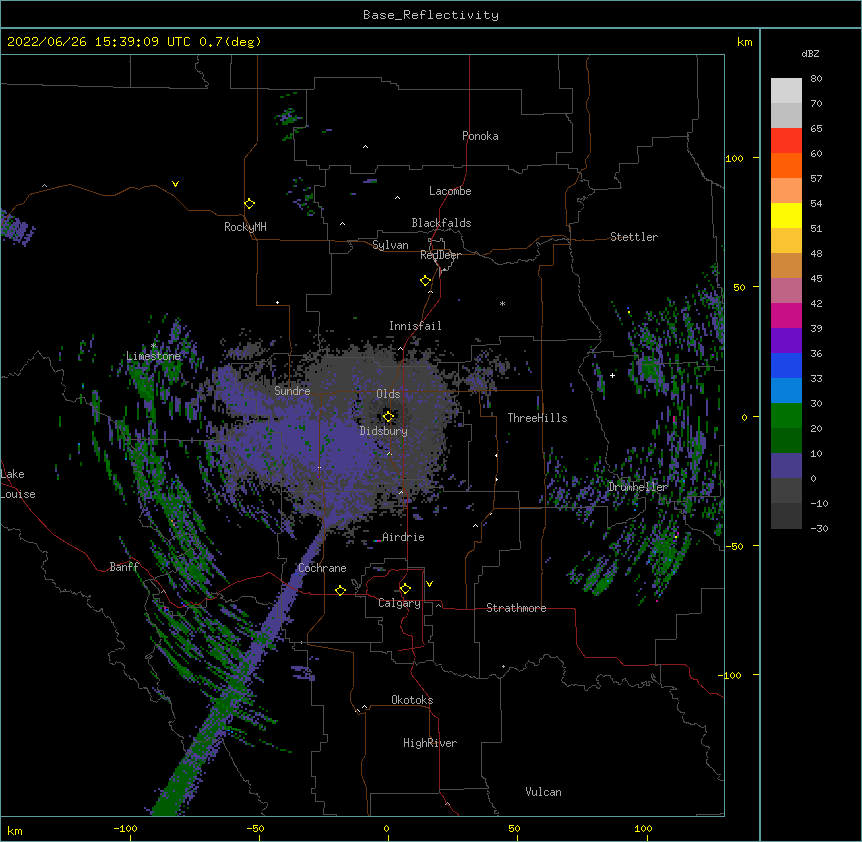The image size is (862, 842).
Task: Click the RedDeer city label
Action: [x=440, y=255]
